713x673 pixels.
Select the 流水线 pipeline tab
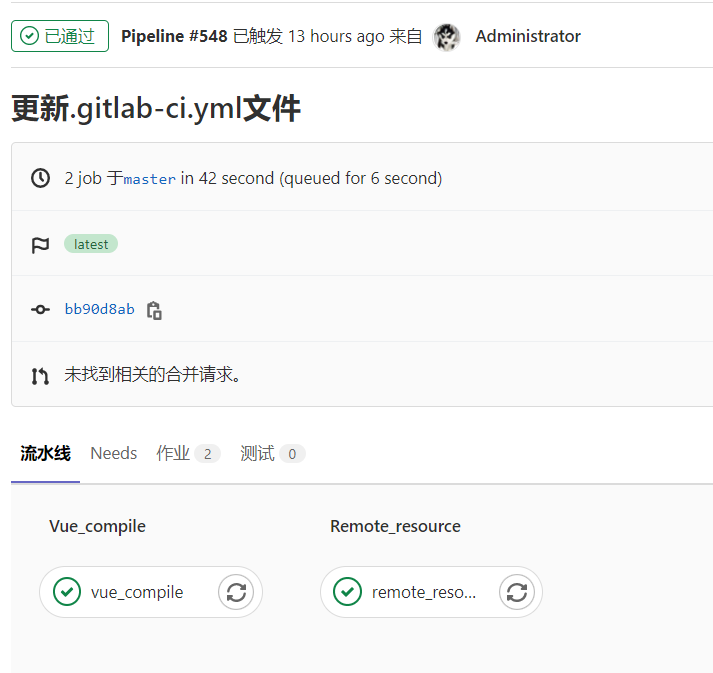pyautogui.click(x=45, y=454)
